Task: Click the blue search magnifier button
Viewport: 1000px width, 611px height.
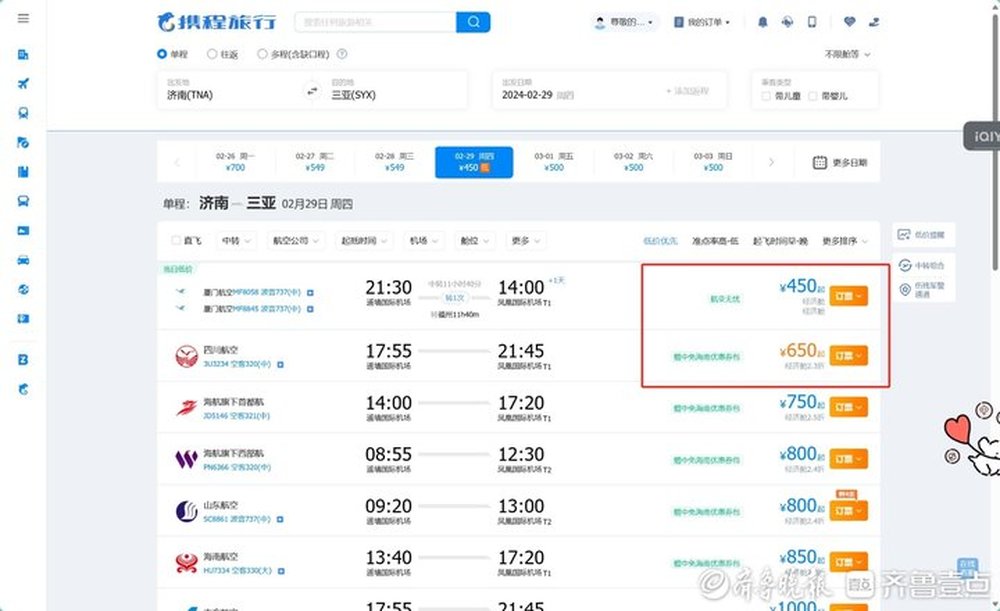Action: [473, 22]
